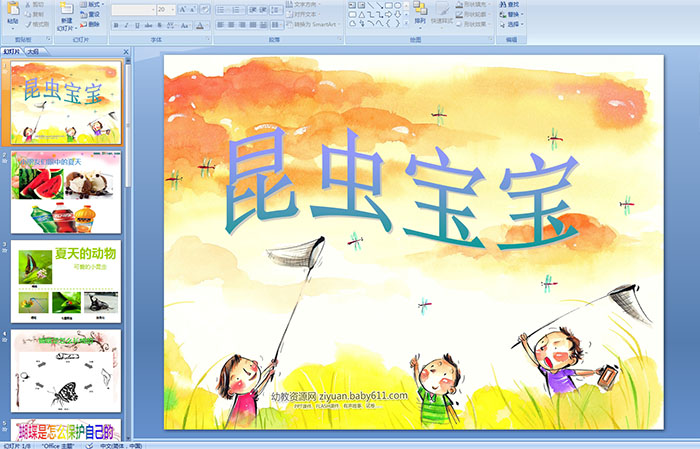Viewport: 700px width, 449px height.
Task: Open Text Direction (文字方向) menu
Action: [303, 4]
